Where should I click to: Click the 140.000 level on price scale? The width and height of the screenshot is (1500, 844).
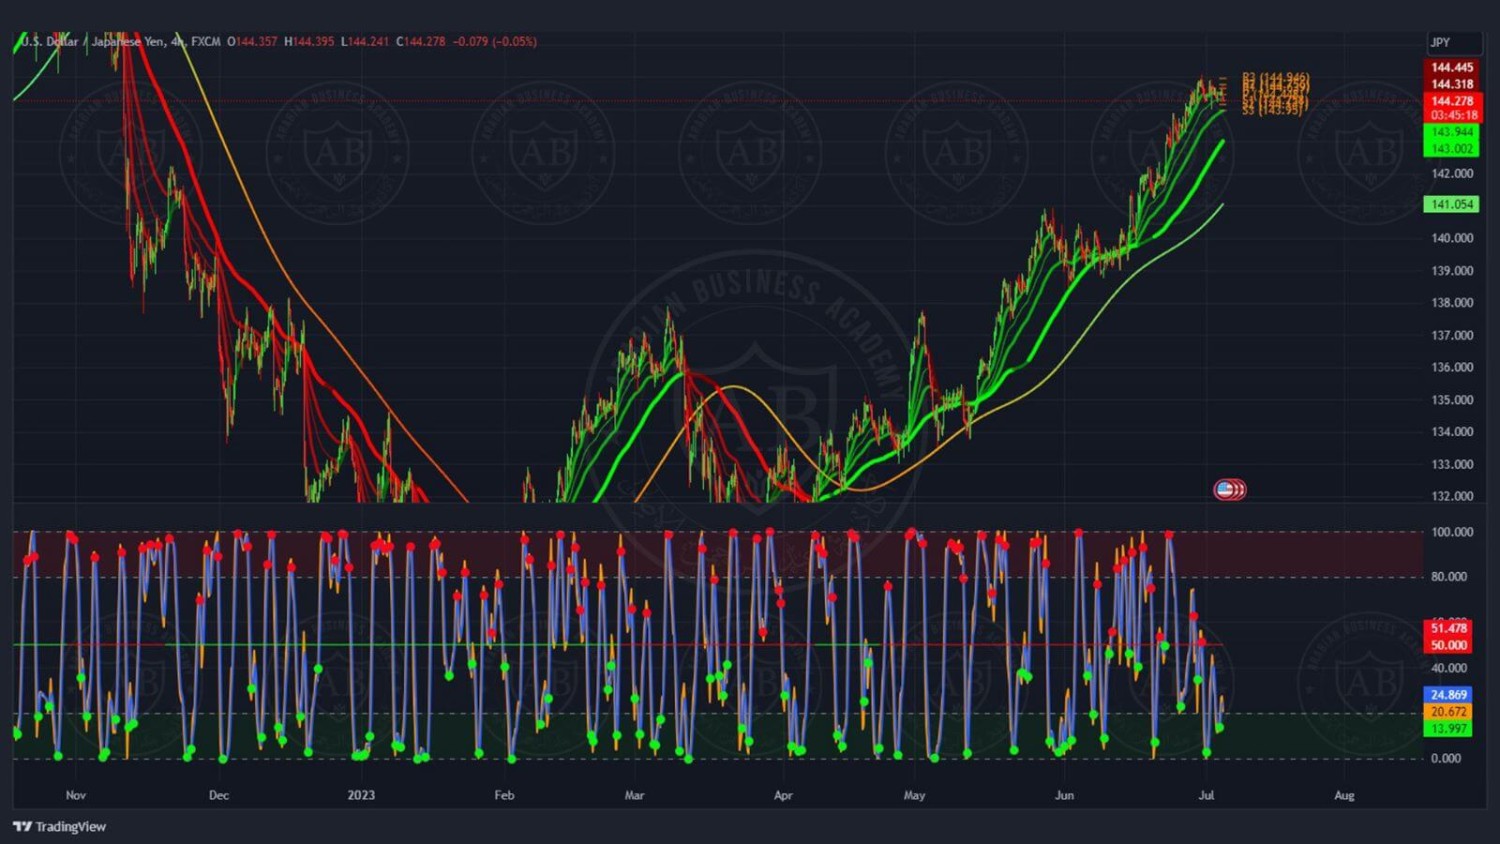tap(1452, 238)
